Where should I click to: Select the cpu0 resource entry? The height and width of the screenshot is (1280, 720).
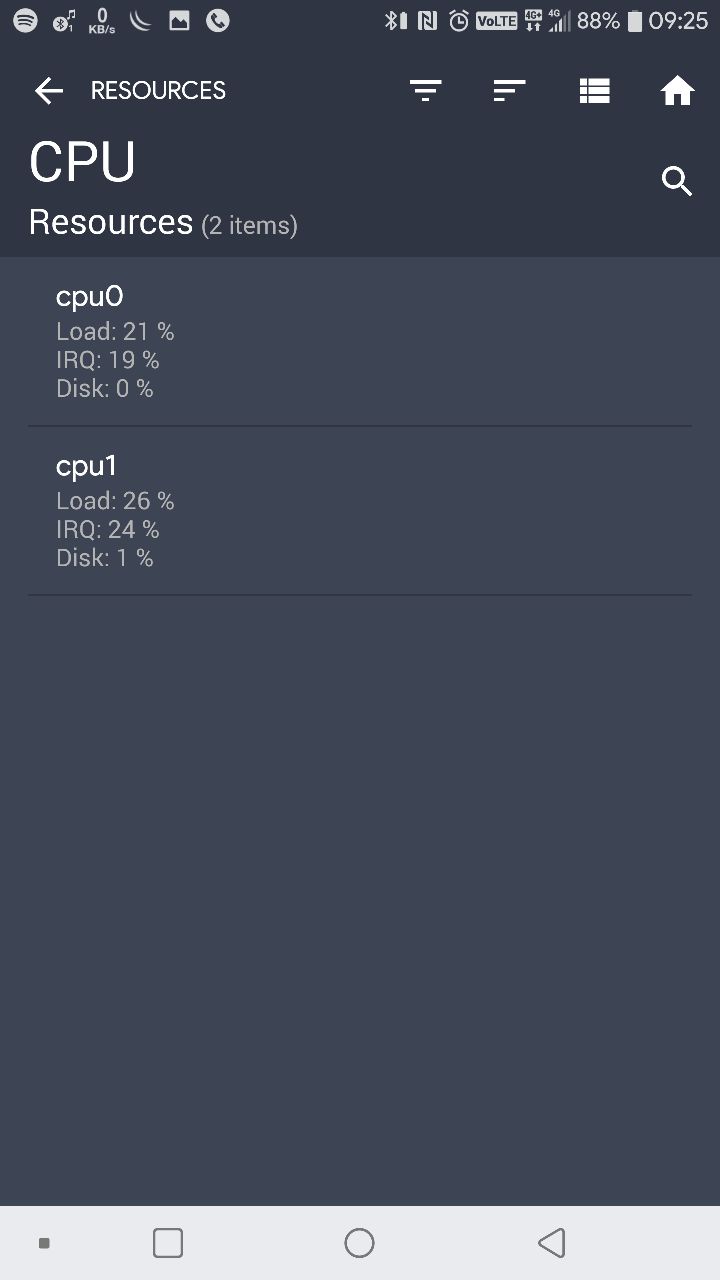coord(360,341)
